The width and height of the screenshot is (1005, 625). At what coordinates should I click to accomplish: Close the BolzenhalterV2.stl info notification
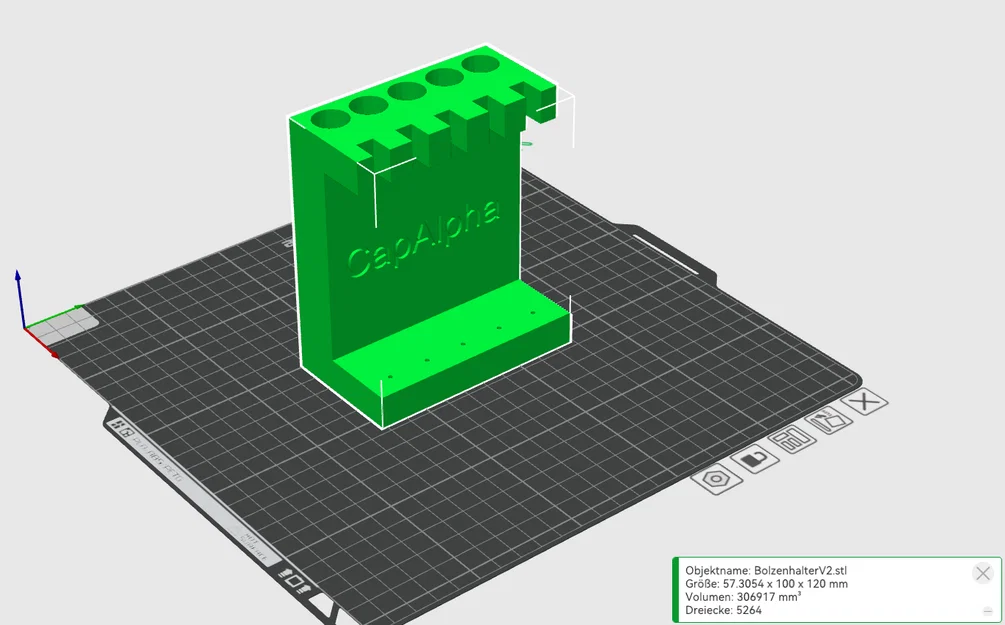983,572
